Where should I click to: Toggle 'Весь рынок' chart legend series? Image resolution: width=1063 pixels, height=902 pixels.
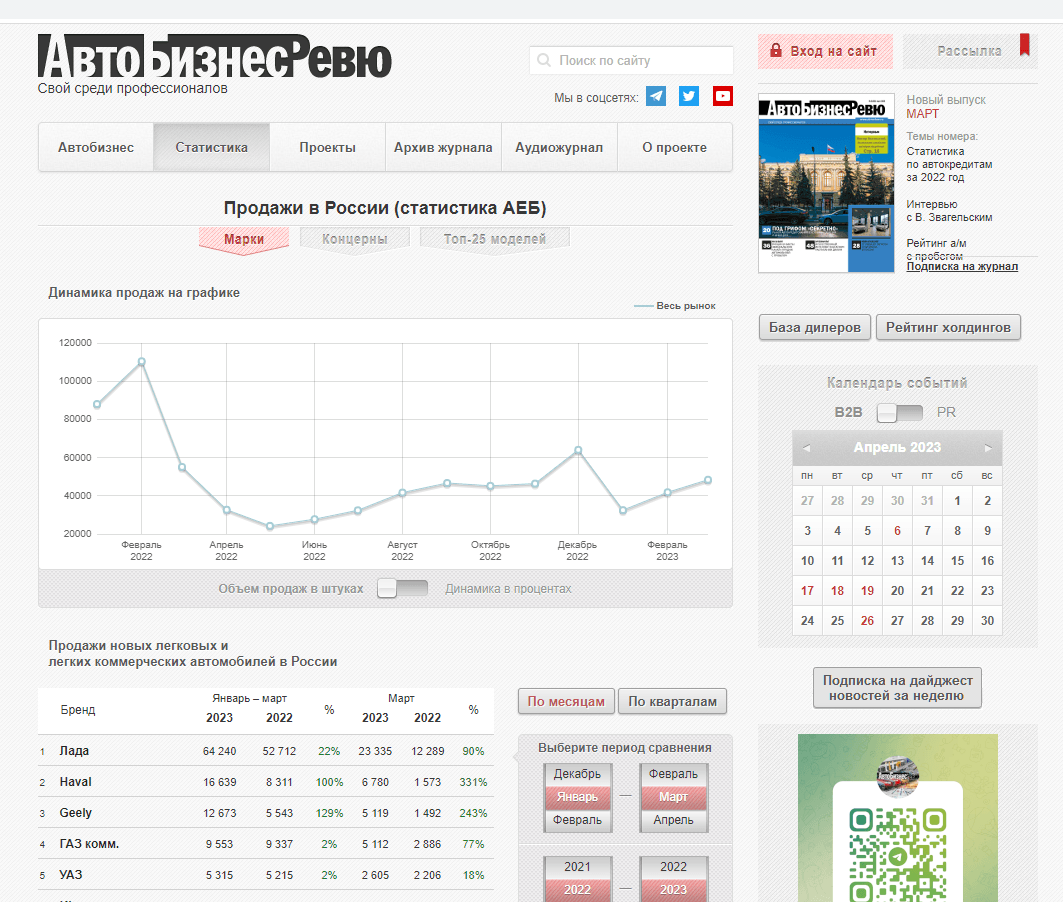[675, 306]
